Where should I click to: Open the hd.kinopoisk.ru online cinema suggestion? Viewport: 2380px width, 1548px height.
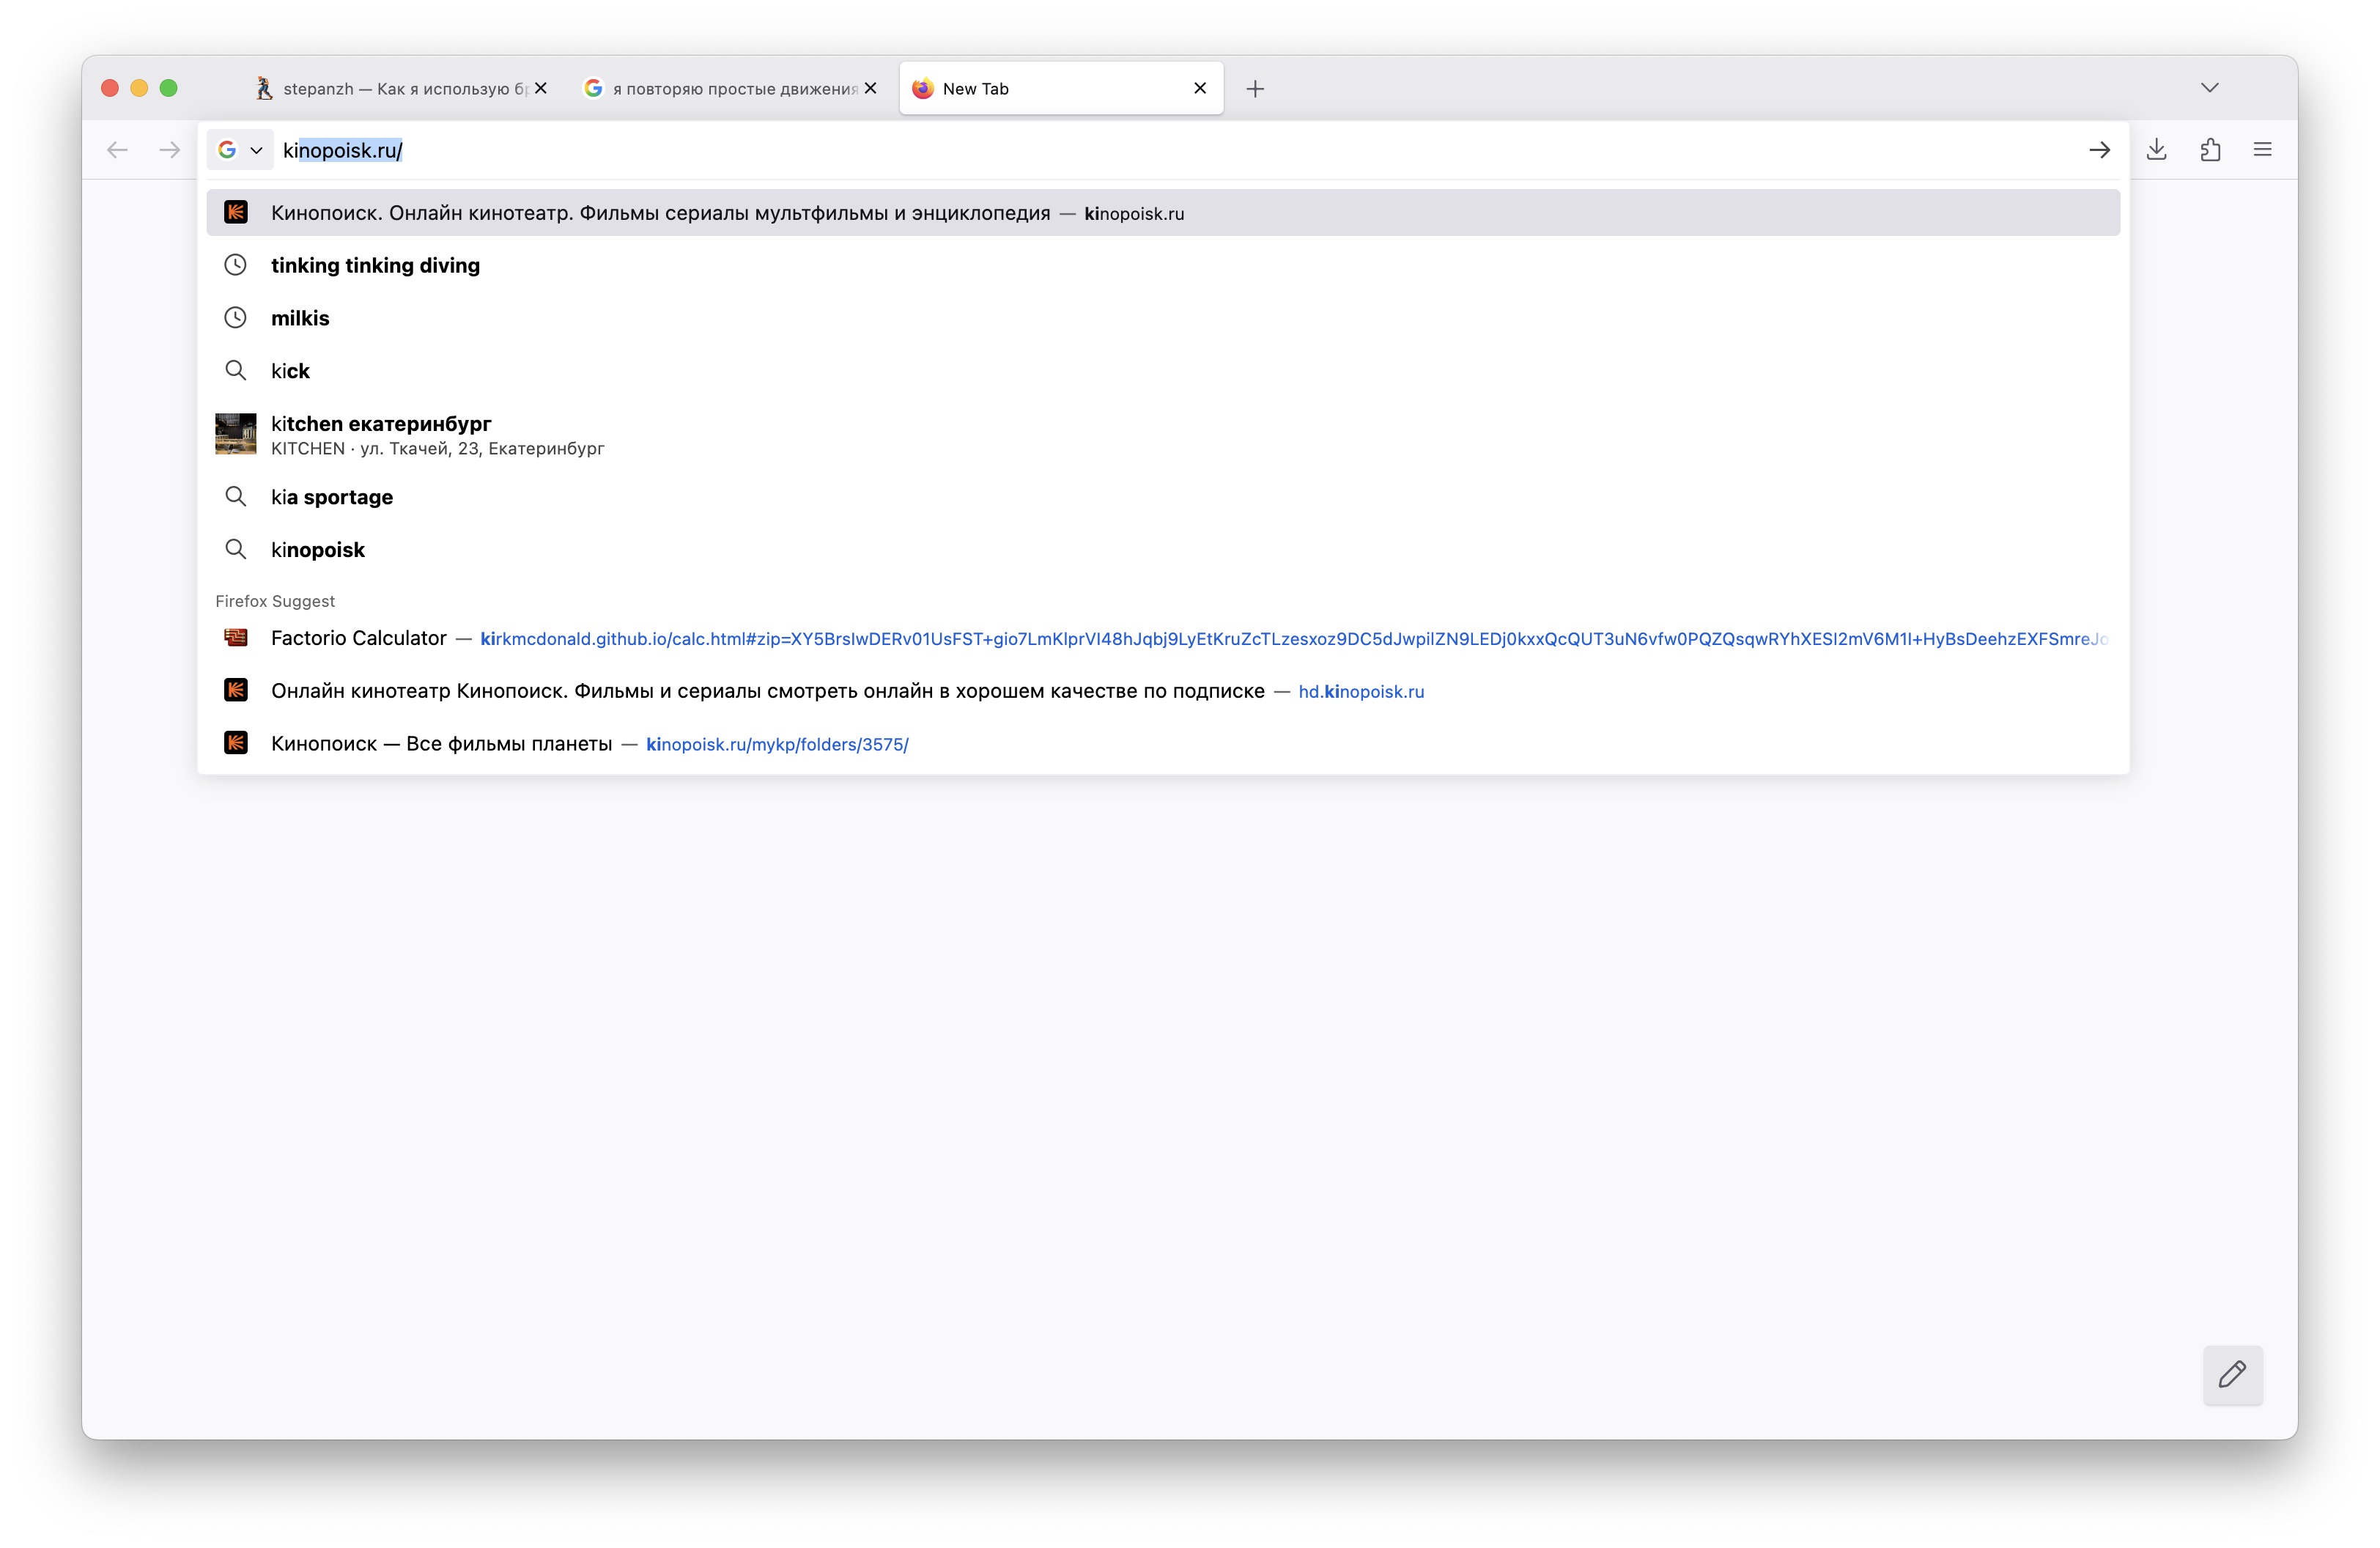click(x=1163, y=691)
